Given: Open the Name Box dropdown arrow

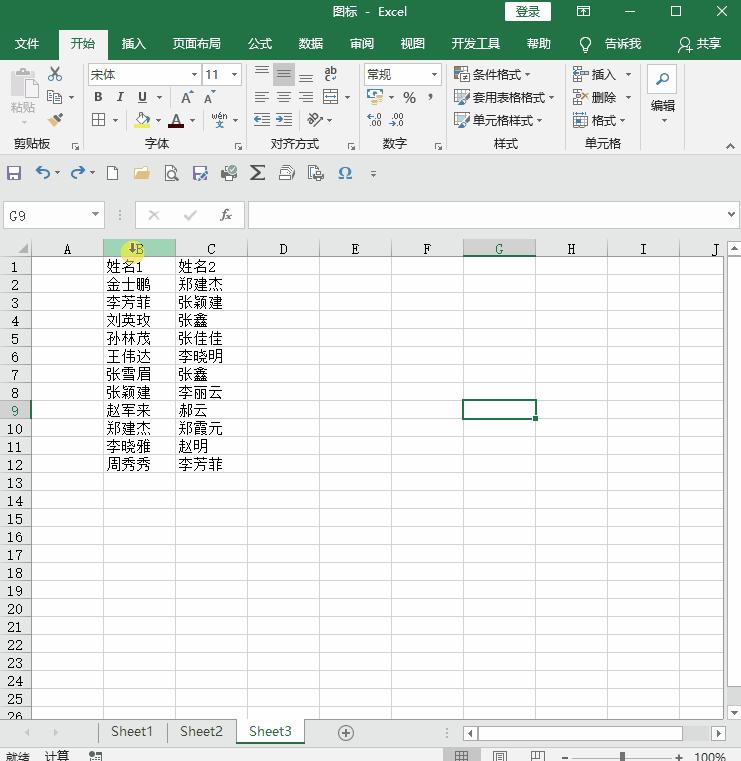Looking at the screenshot, I should (x=95, y=215).
